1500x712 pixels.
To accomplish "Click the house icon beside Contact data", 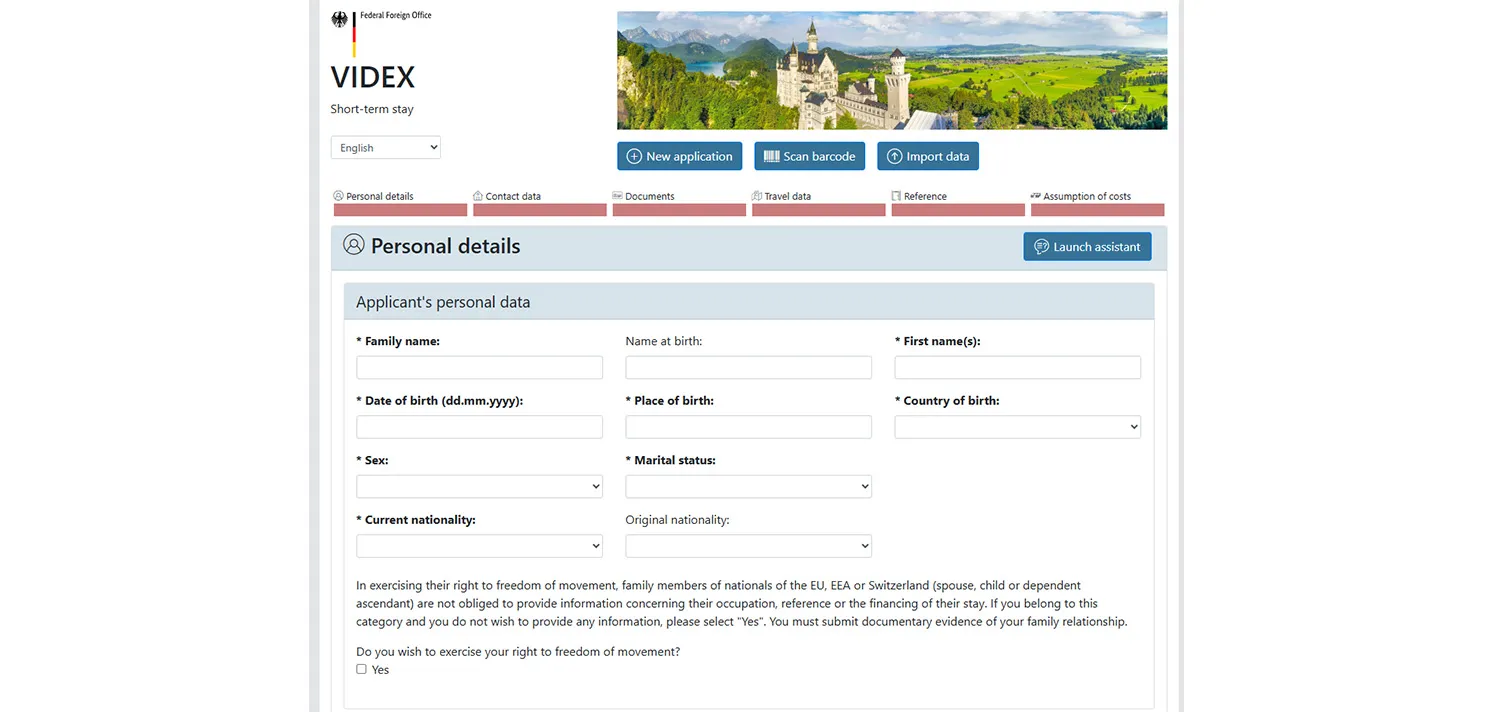I will (x=478, y=196).
